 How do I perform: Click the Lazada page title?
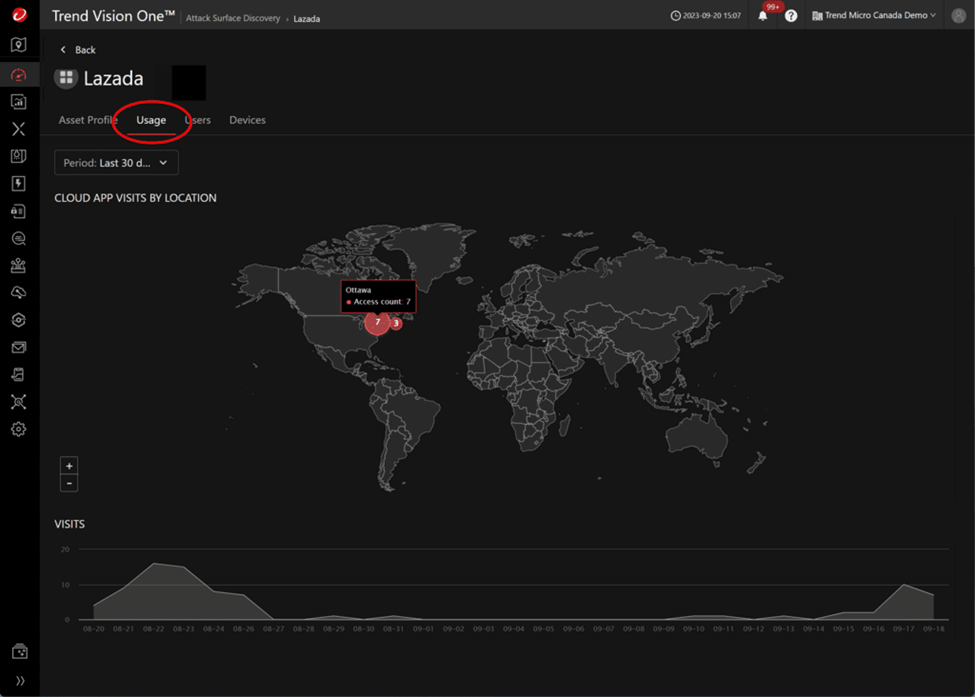click(x=113, y=78)
